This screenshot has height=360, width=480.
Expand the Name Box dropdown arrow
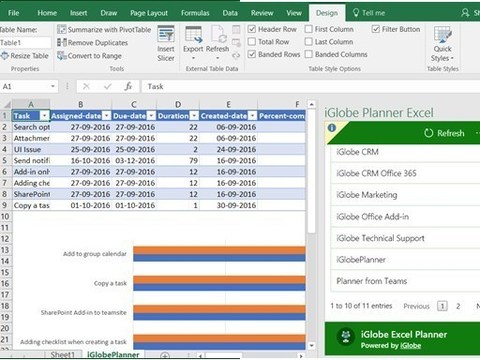[x=53, y=87]
